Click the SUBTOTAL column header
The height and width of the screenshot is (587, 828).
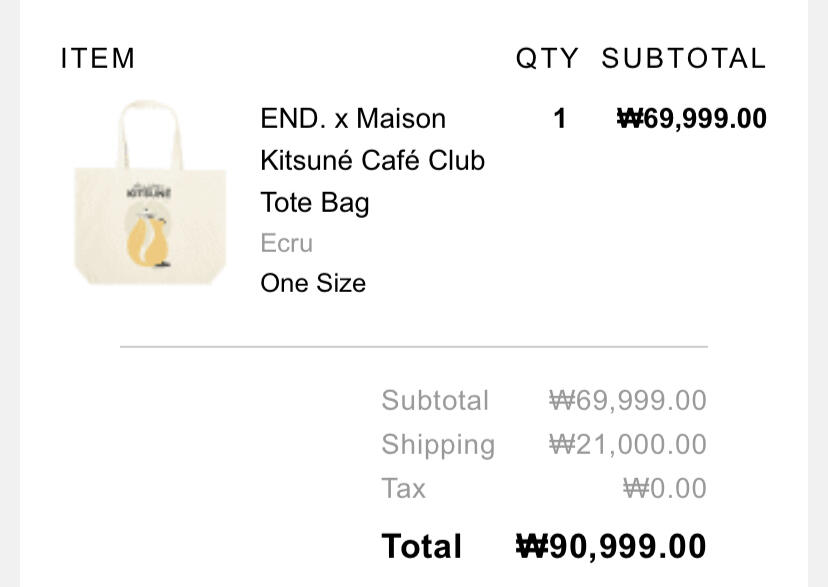[x=683, y=59]
